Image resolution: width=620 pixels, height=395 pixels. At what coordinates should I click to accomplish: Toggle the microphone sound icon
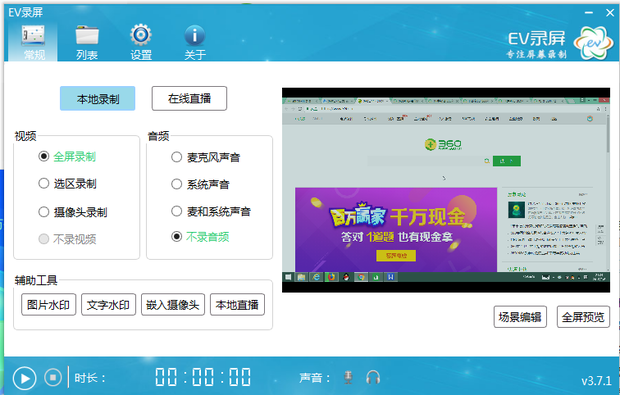point(348,378)
